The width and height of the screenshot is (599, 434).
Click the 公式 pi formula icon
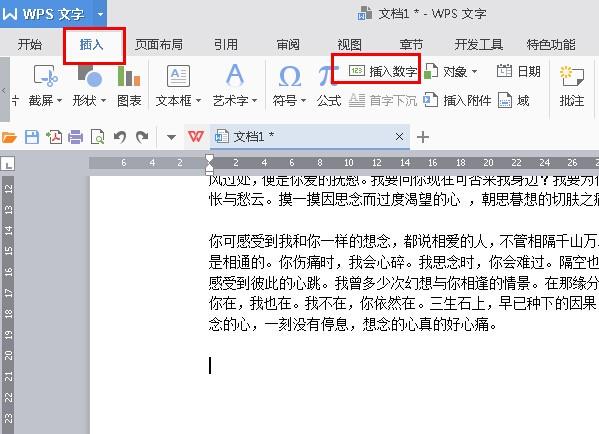(328, 75)
